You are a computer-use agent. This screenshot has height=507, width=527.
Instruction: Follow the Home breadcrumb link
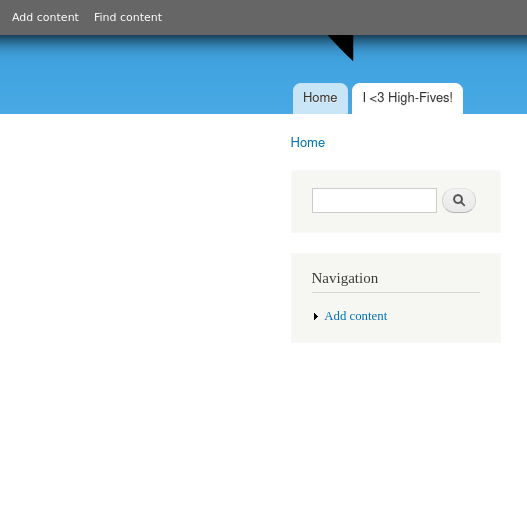coord(308,143)
